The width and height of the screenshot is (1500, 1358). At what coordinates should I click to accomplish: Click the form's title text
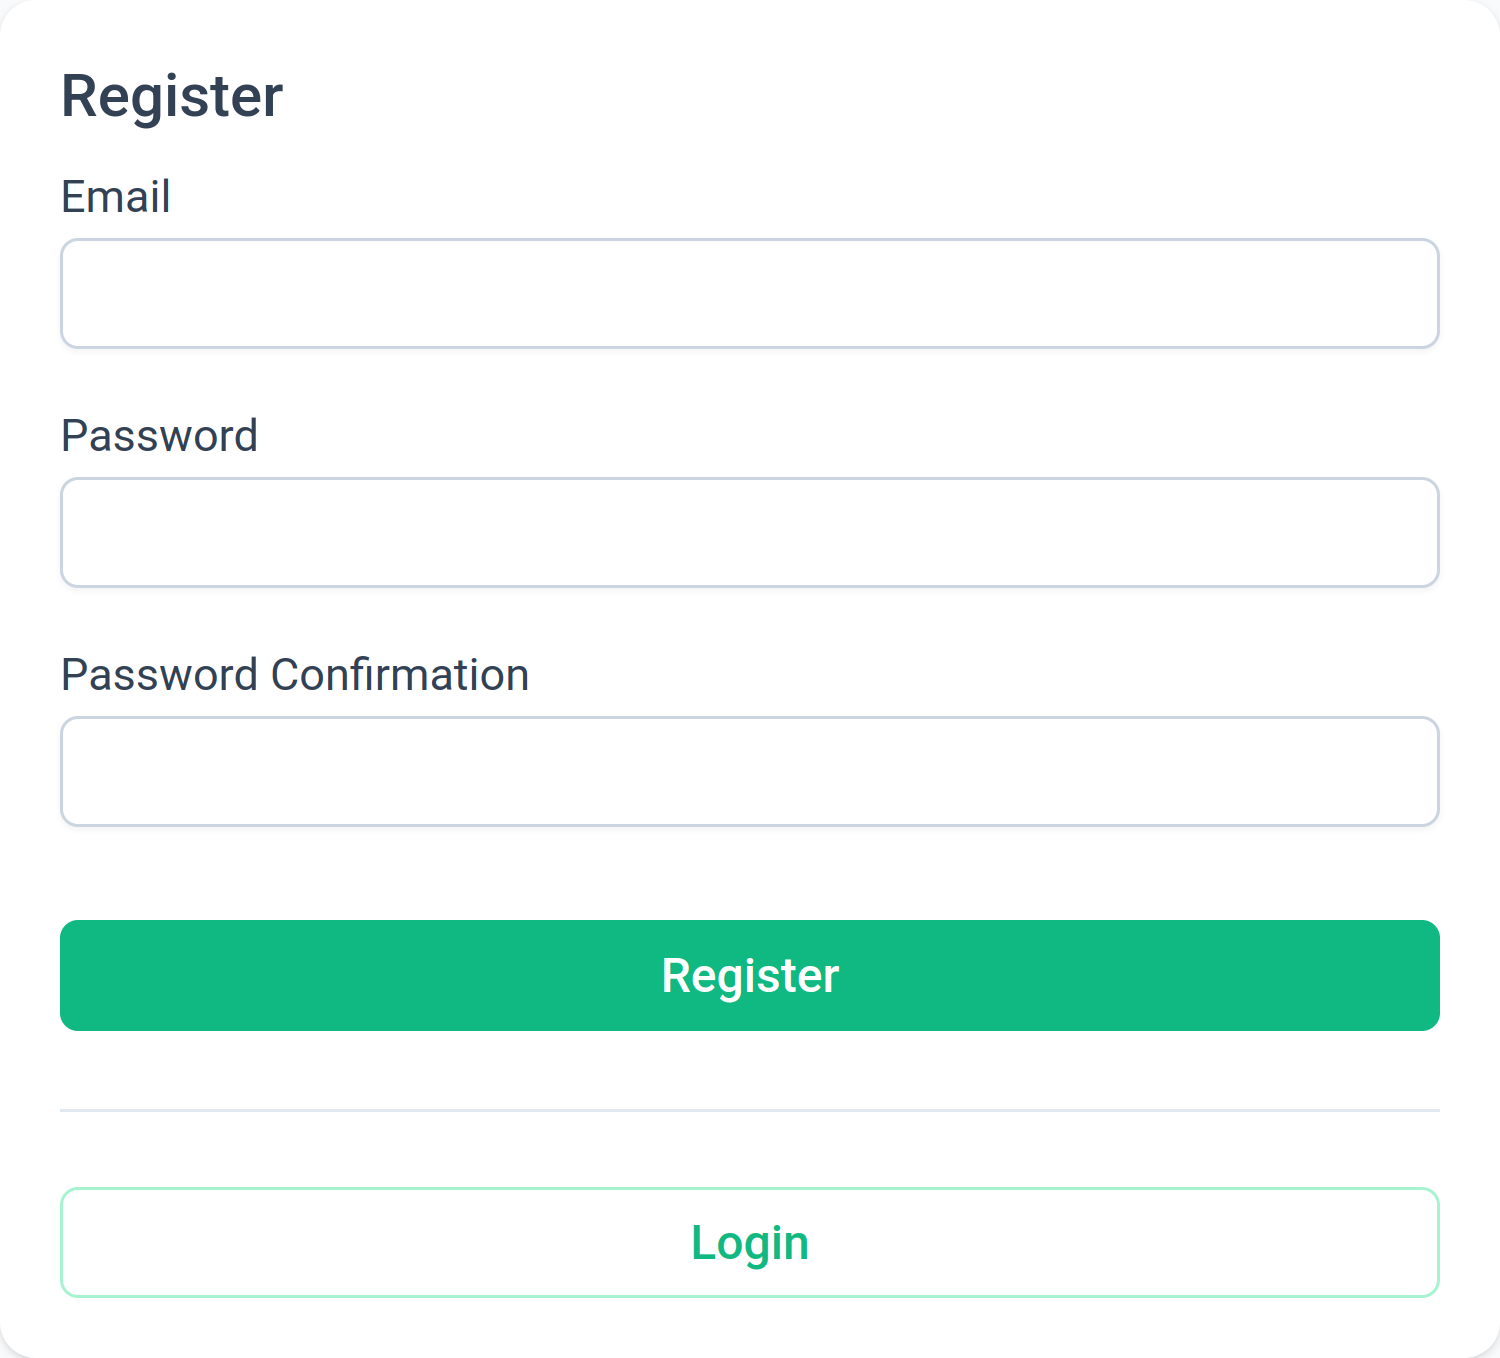171,95
